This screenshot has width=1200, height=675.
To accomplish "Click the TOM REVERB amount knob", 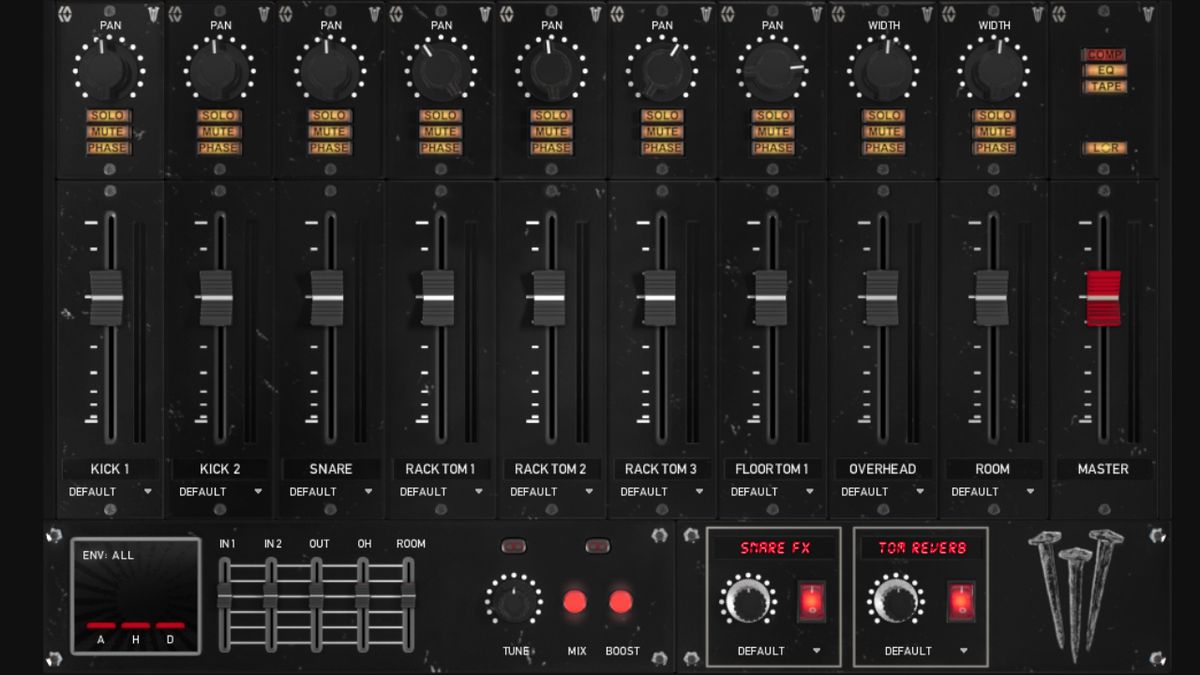I will (x=898, y=600).
